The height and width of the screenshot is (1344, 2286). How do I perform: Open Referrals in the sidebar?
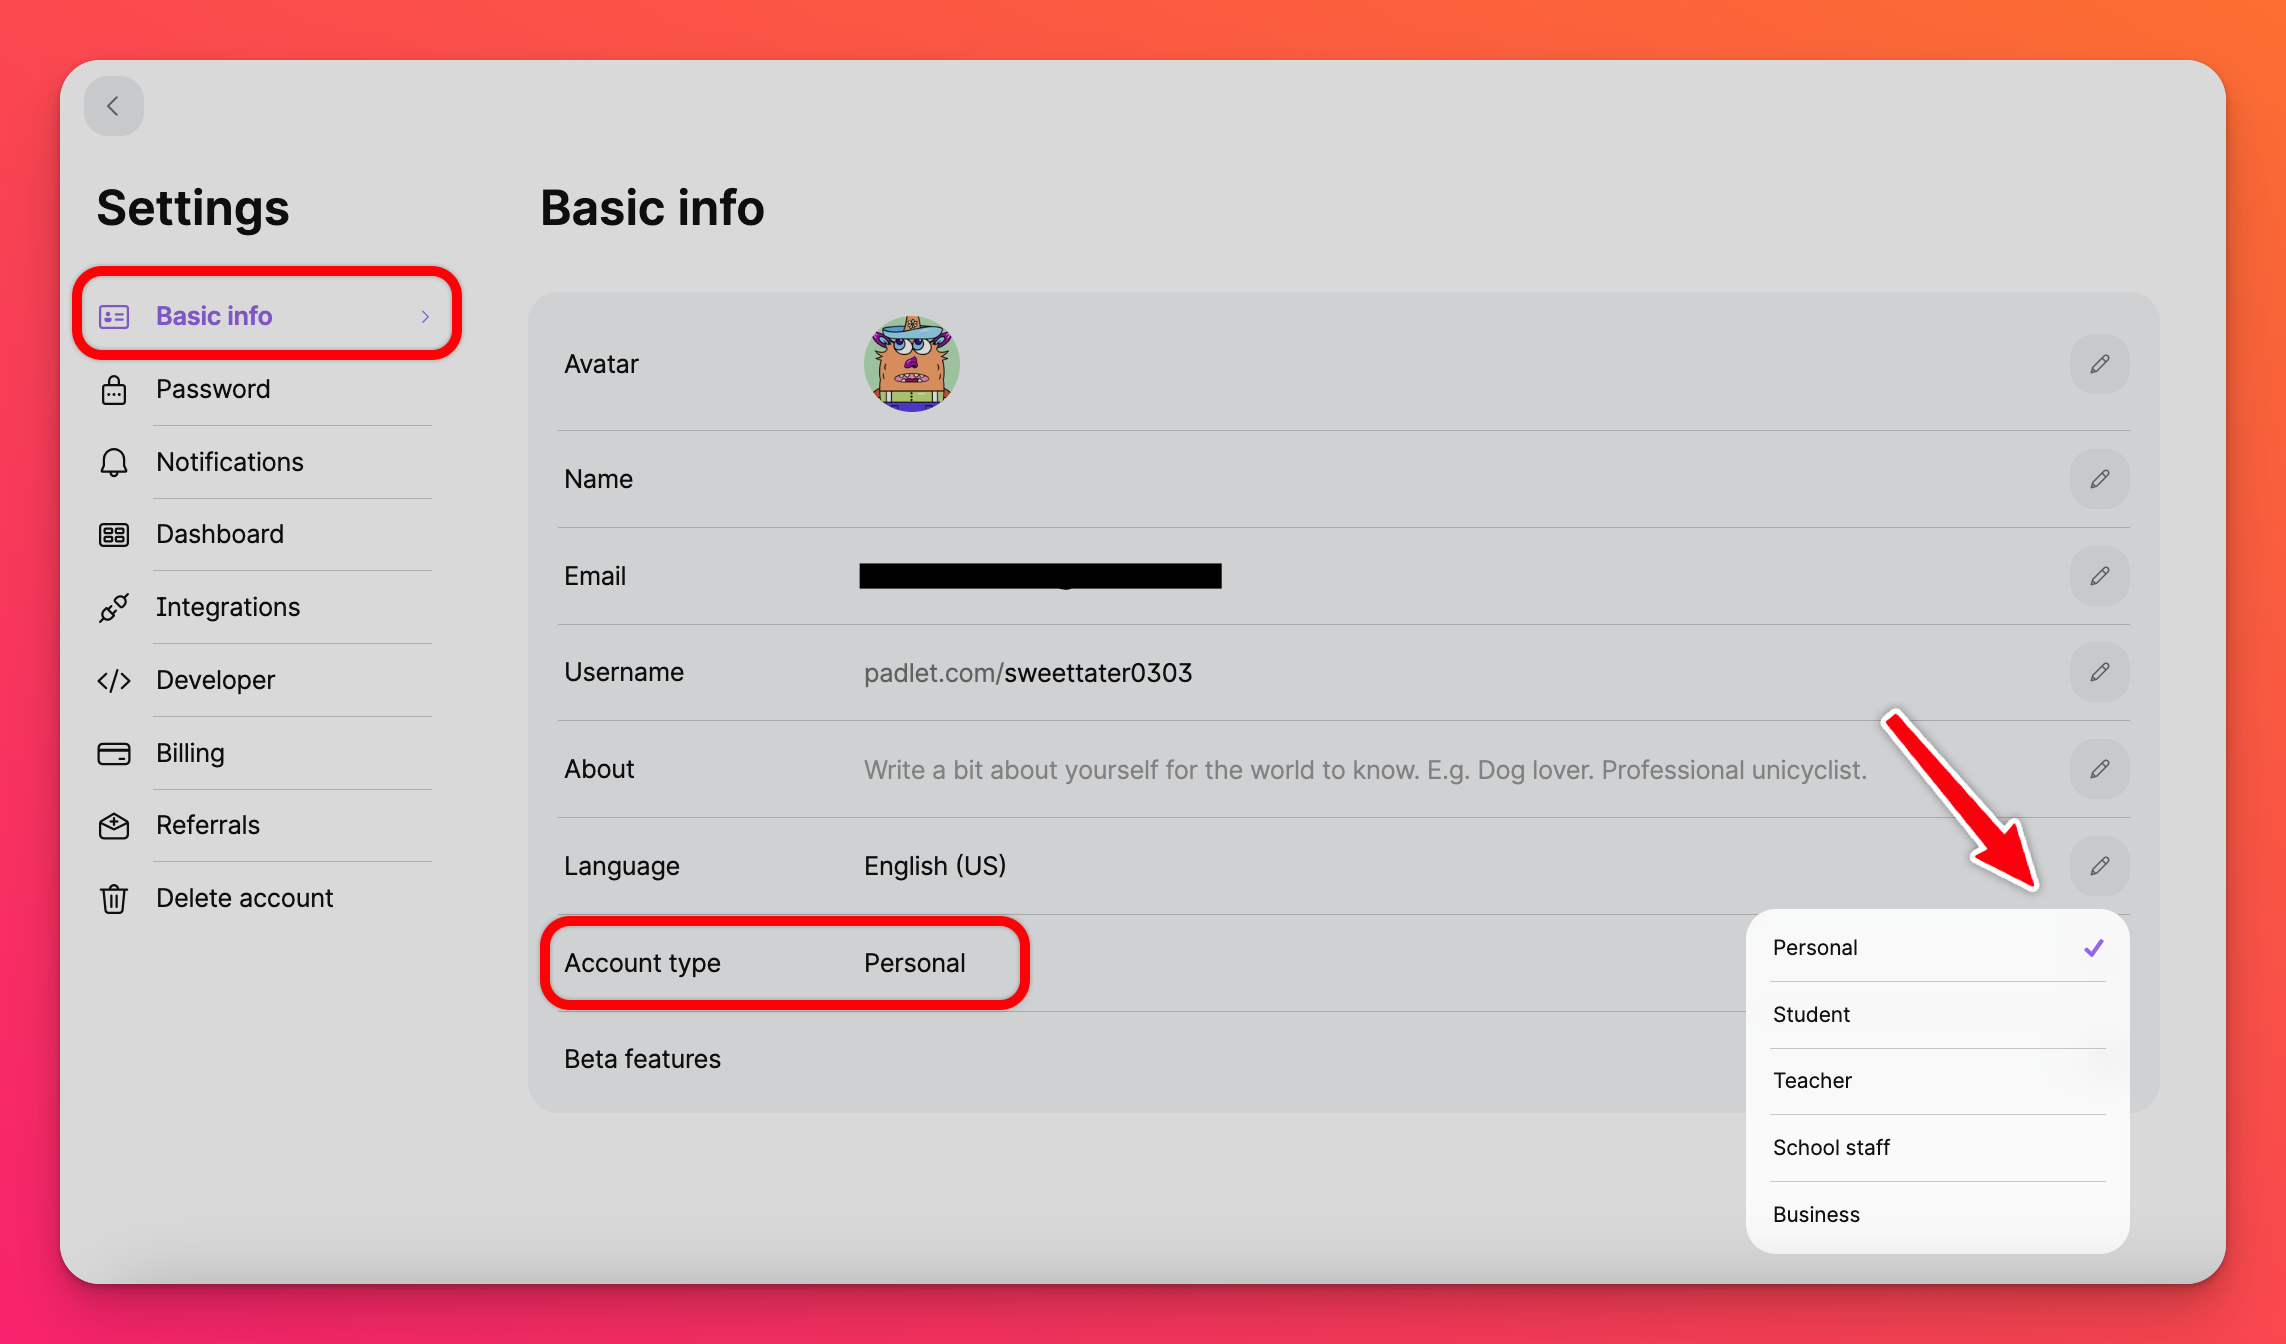208,825
